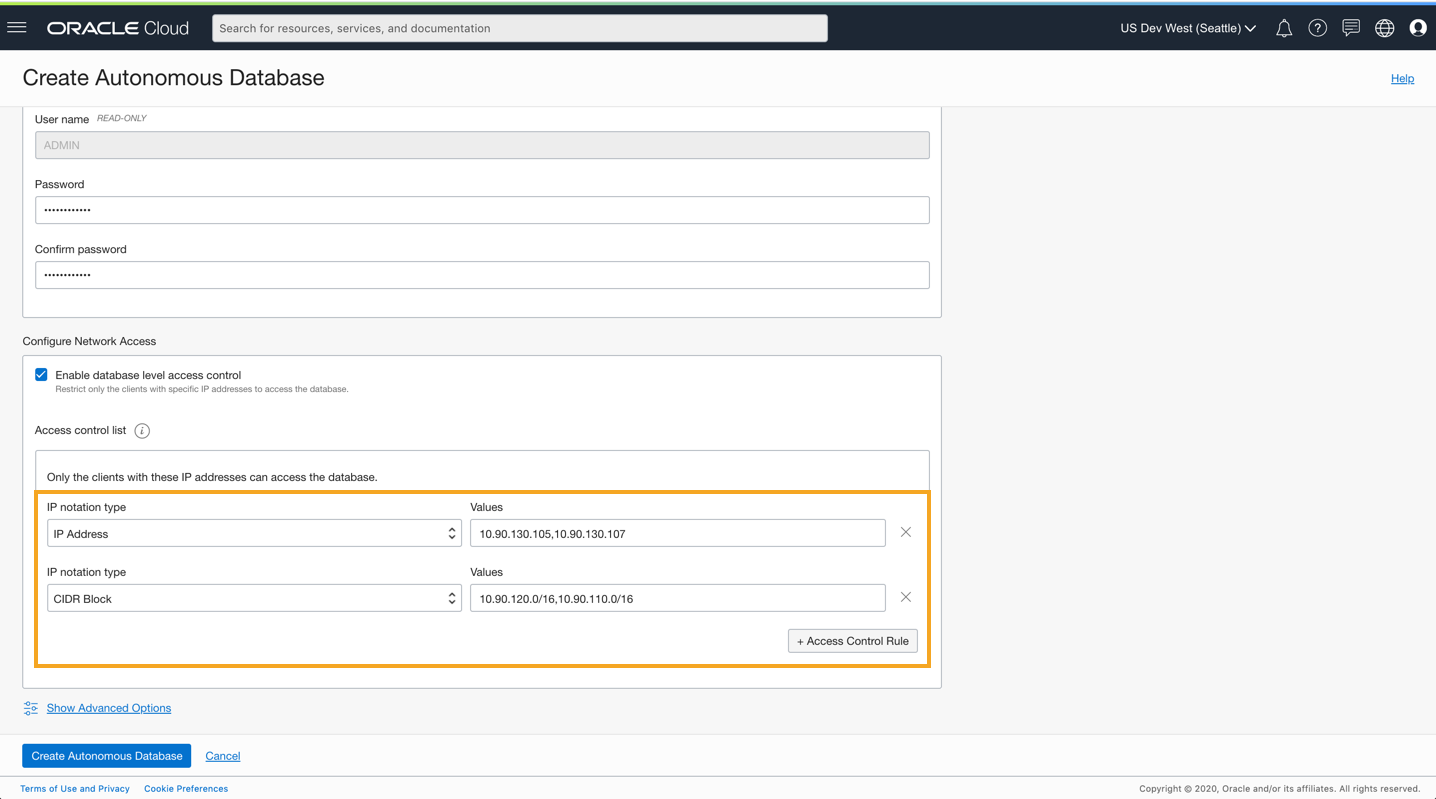Click the search resources and services field
The width and height of the screenshot is (1436, 799).
(520, 28)
